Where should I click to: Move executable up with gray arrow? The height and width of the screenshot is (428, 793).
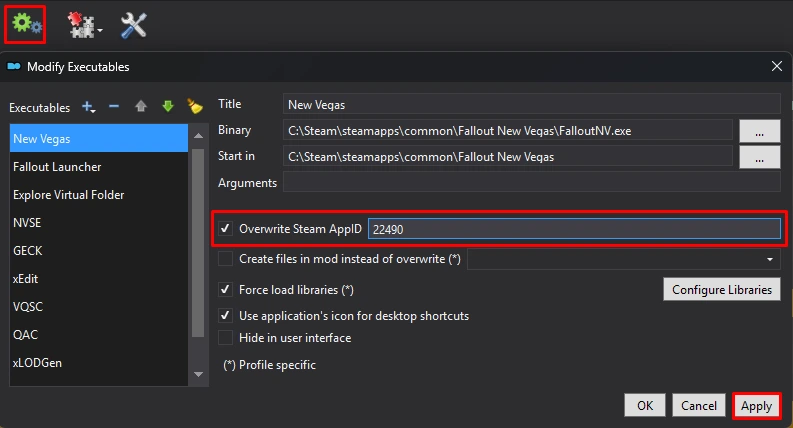pos(141,107)
